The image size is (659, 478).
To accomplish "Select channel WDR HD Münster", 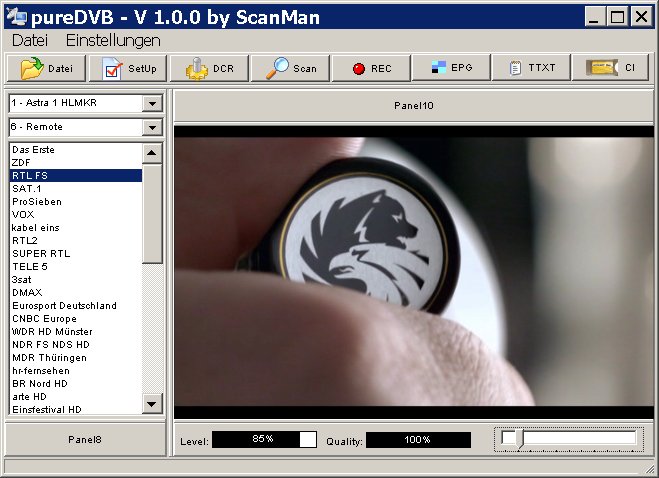I will coord(76,332).
